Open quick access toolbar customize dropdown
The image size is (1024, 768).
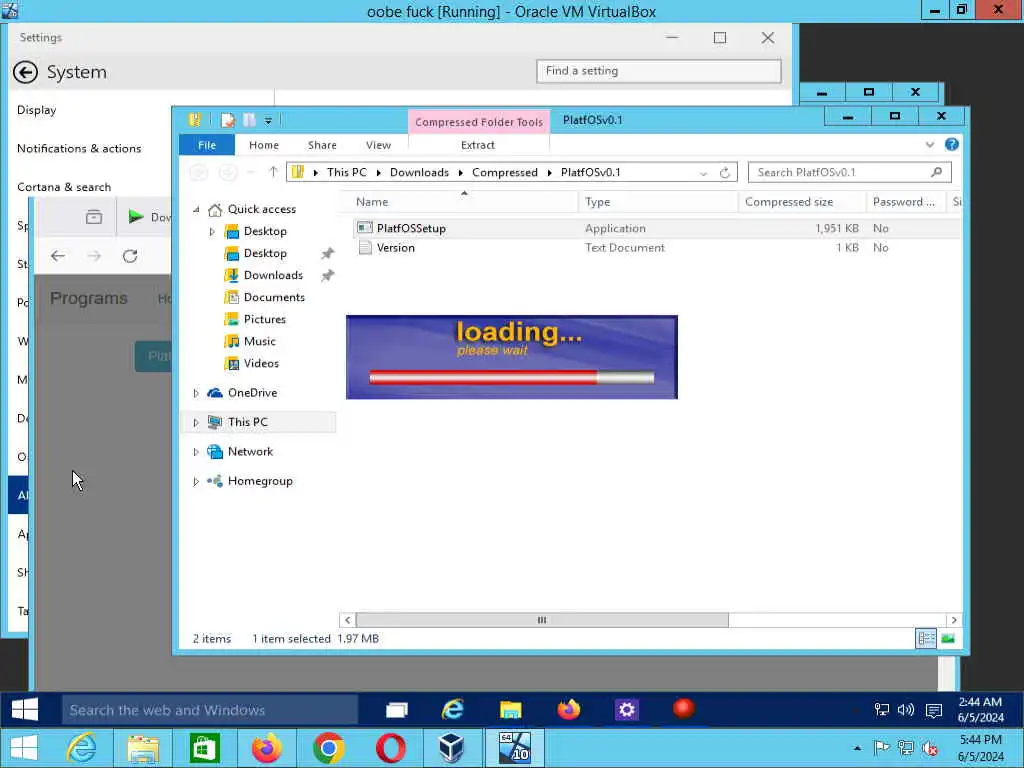(x=268, y=120)
